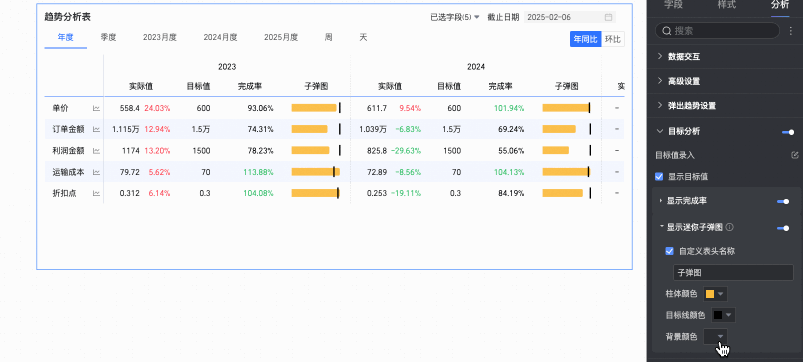Image resolution: width=803 pixels, height=362 pixels.
Task: Open trend chart icon for 利润金额 row
Action: pyautogui.click(x=96, y=151)
